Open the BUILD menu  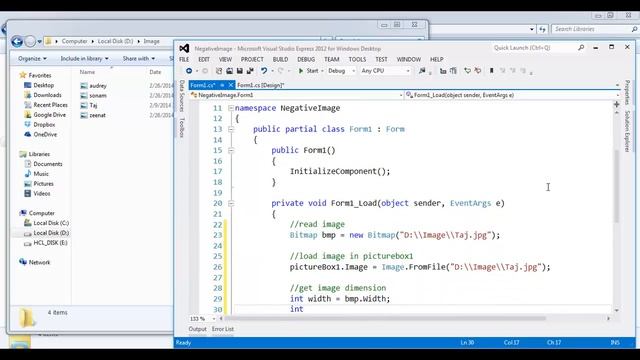tap(280, 59)
